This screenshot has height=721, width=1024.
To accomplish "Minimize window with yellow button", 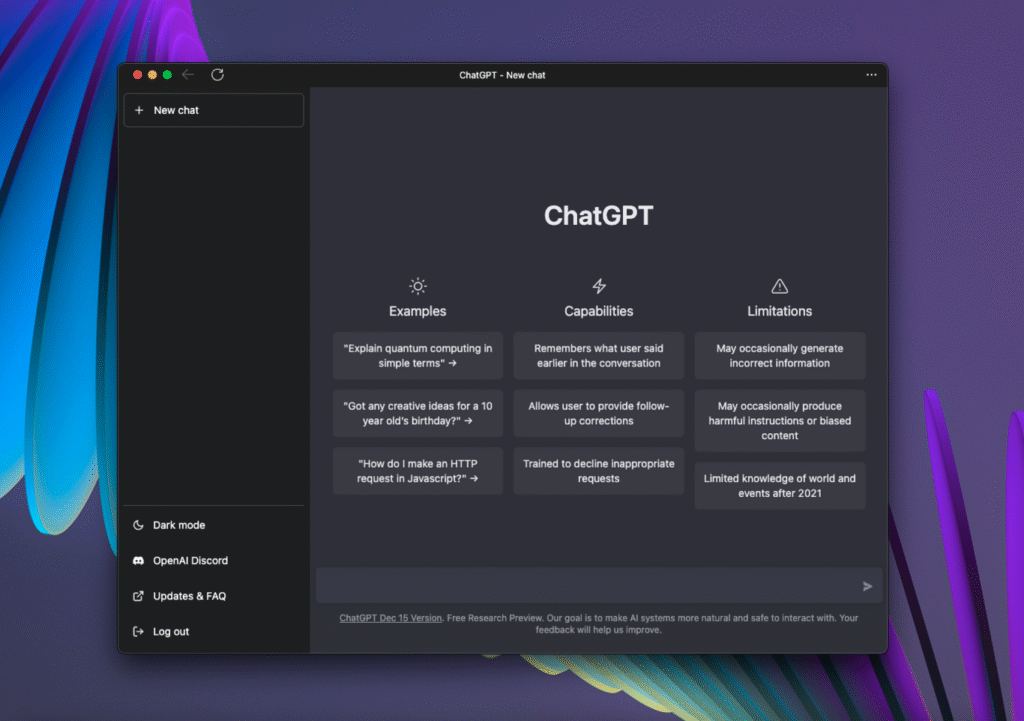I will (152, 74).
